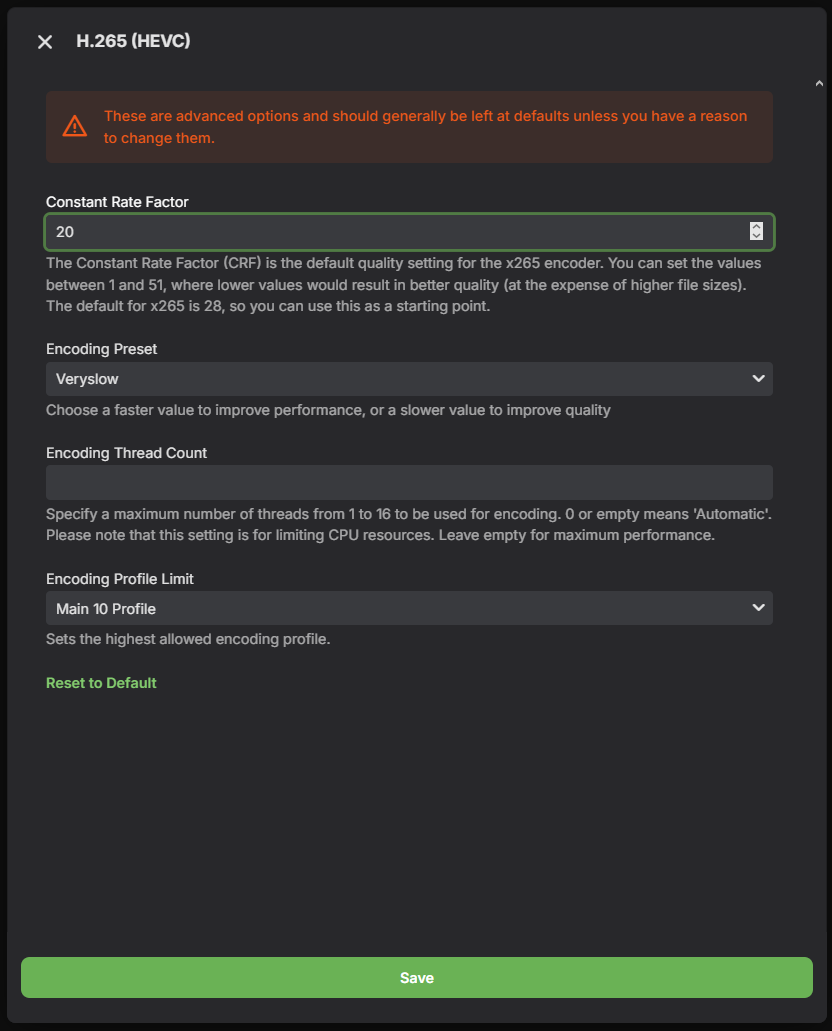Decrease Constant Rate Factor using down stepper
The height and width of the screenshot is (1031, 832).
pyautogui.click(x=756, y=235)
